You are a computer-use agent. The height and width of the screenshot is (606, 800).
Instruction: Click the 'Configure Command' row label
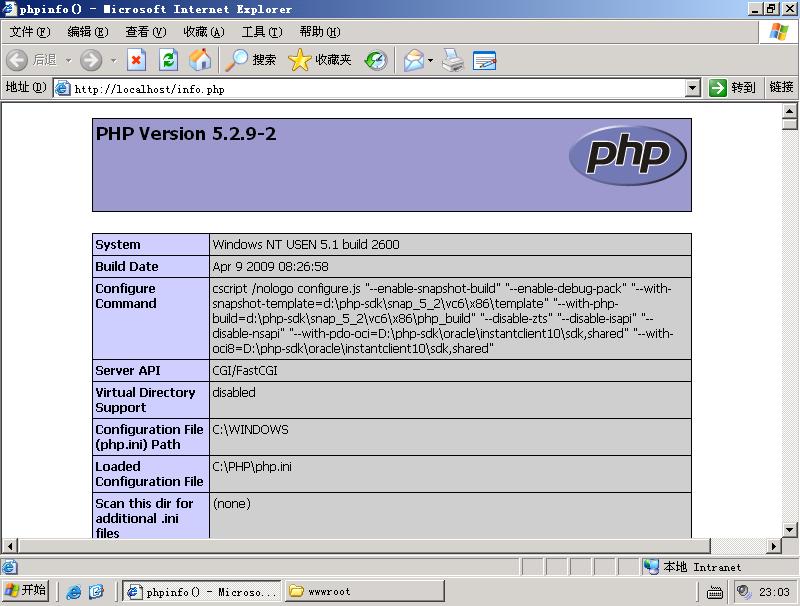(x=126, y=296)
